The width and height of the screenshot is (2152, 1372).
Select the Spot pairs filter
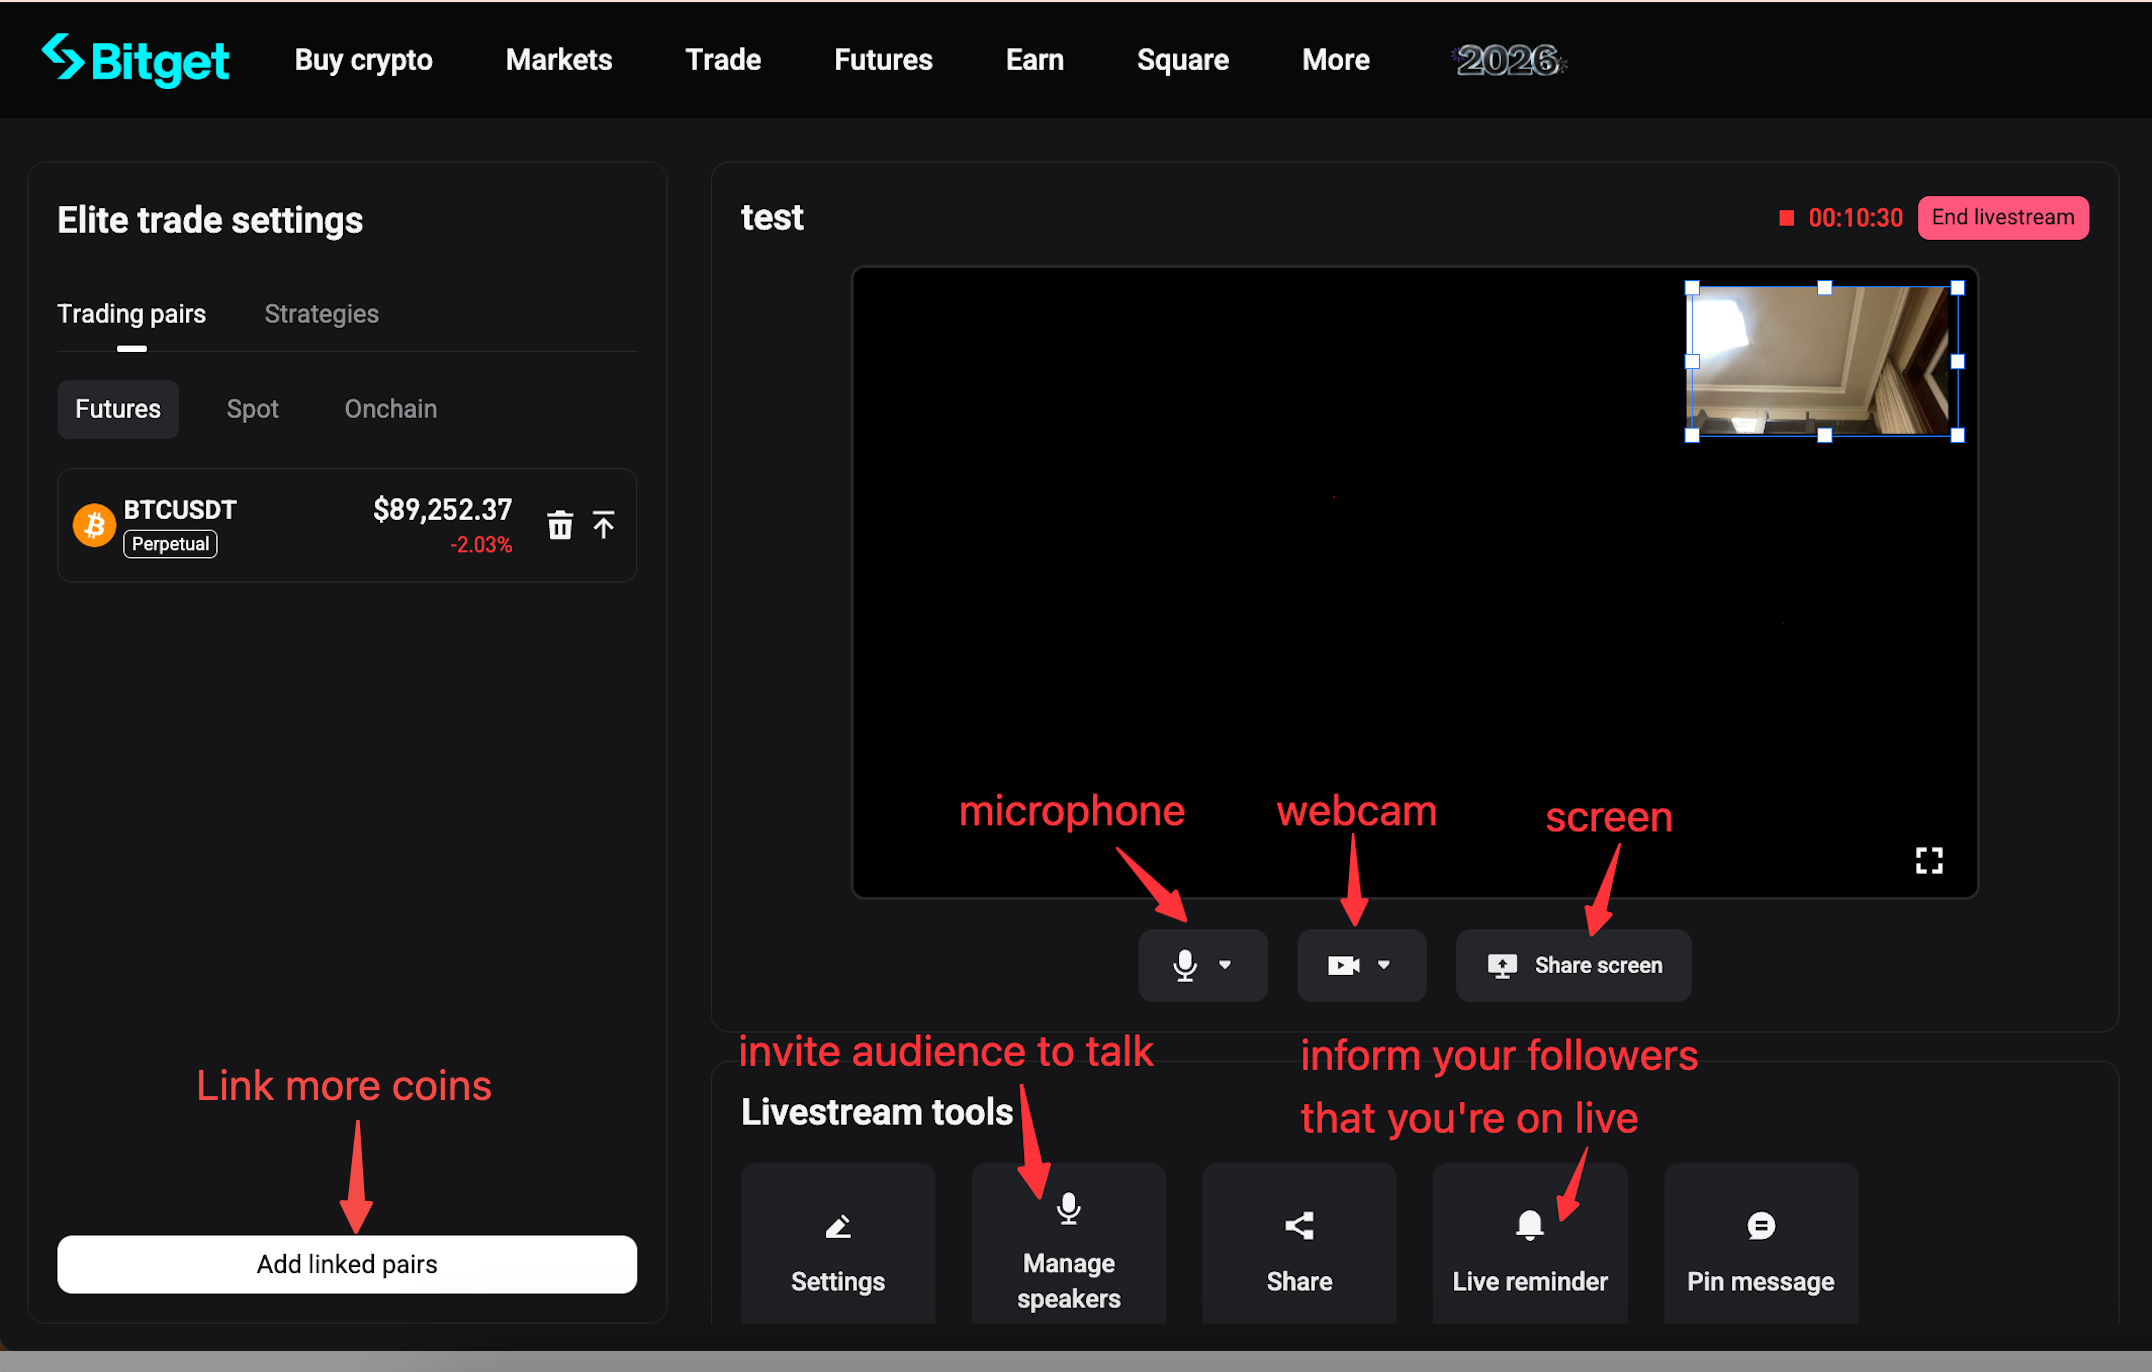click(x=252, y=409)
